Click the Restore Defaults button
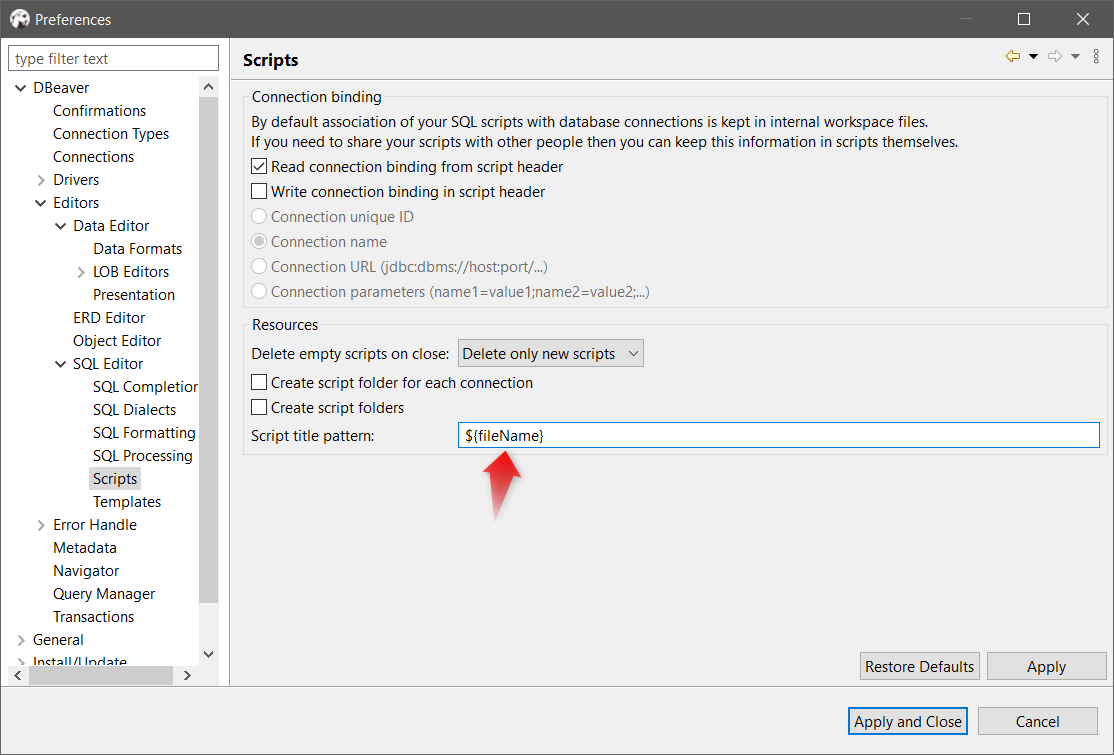 [x=919, y=666]
